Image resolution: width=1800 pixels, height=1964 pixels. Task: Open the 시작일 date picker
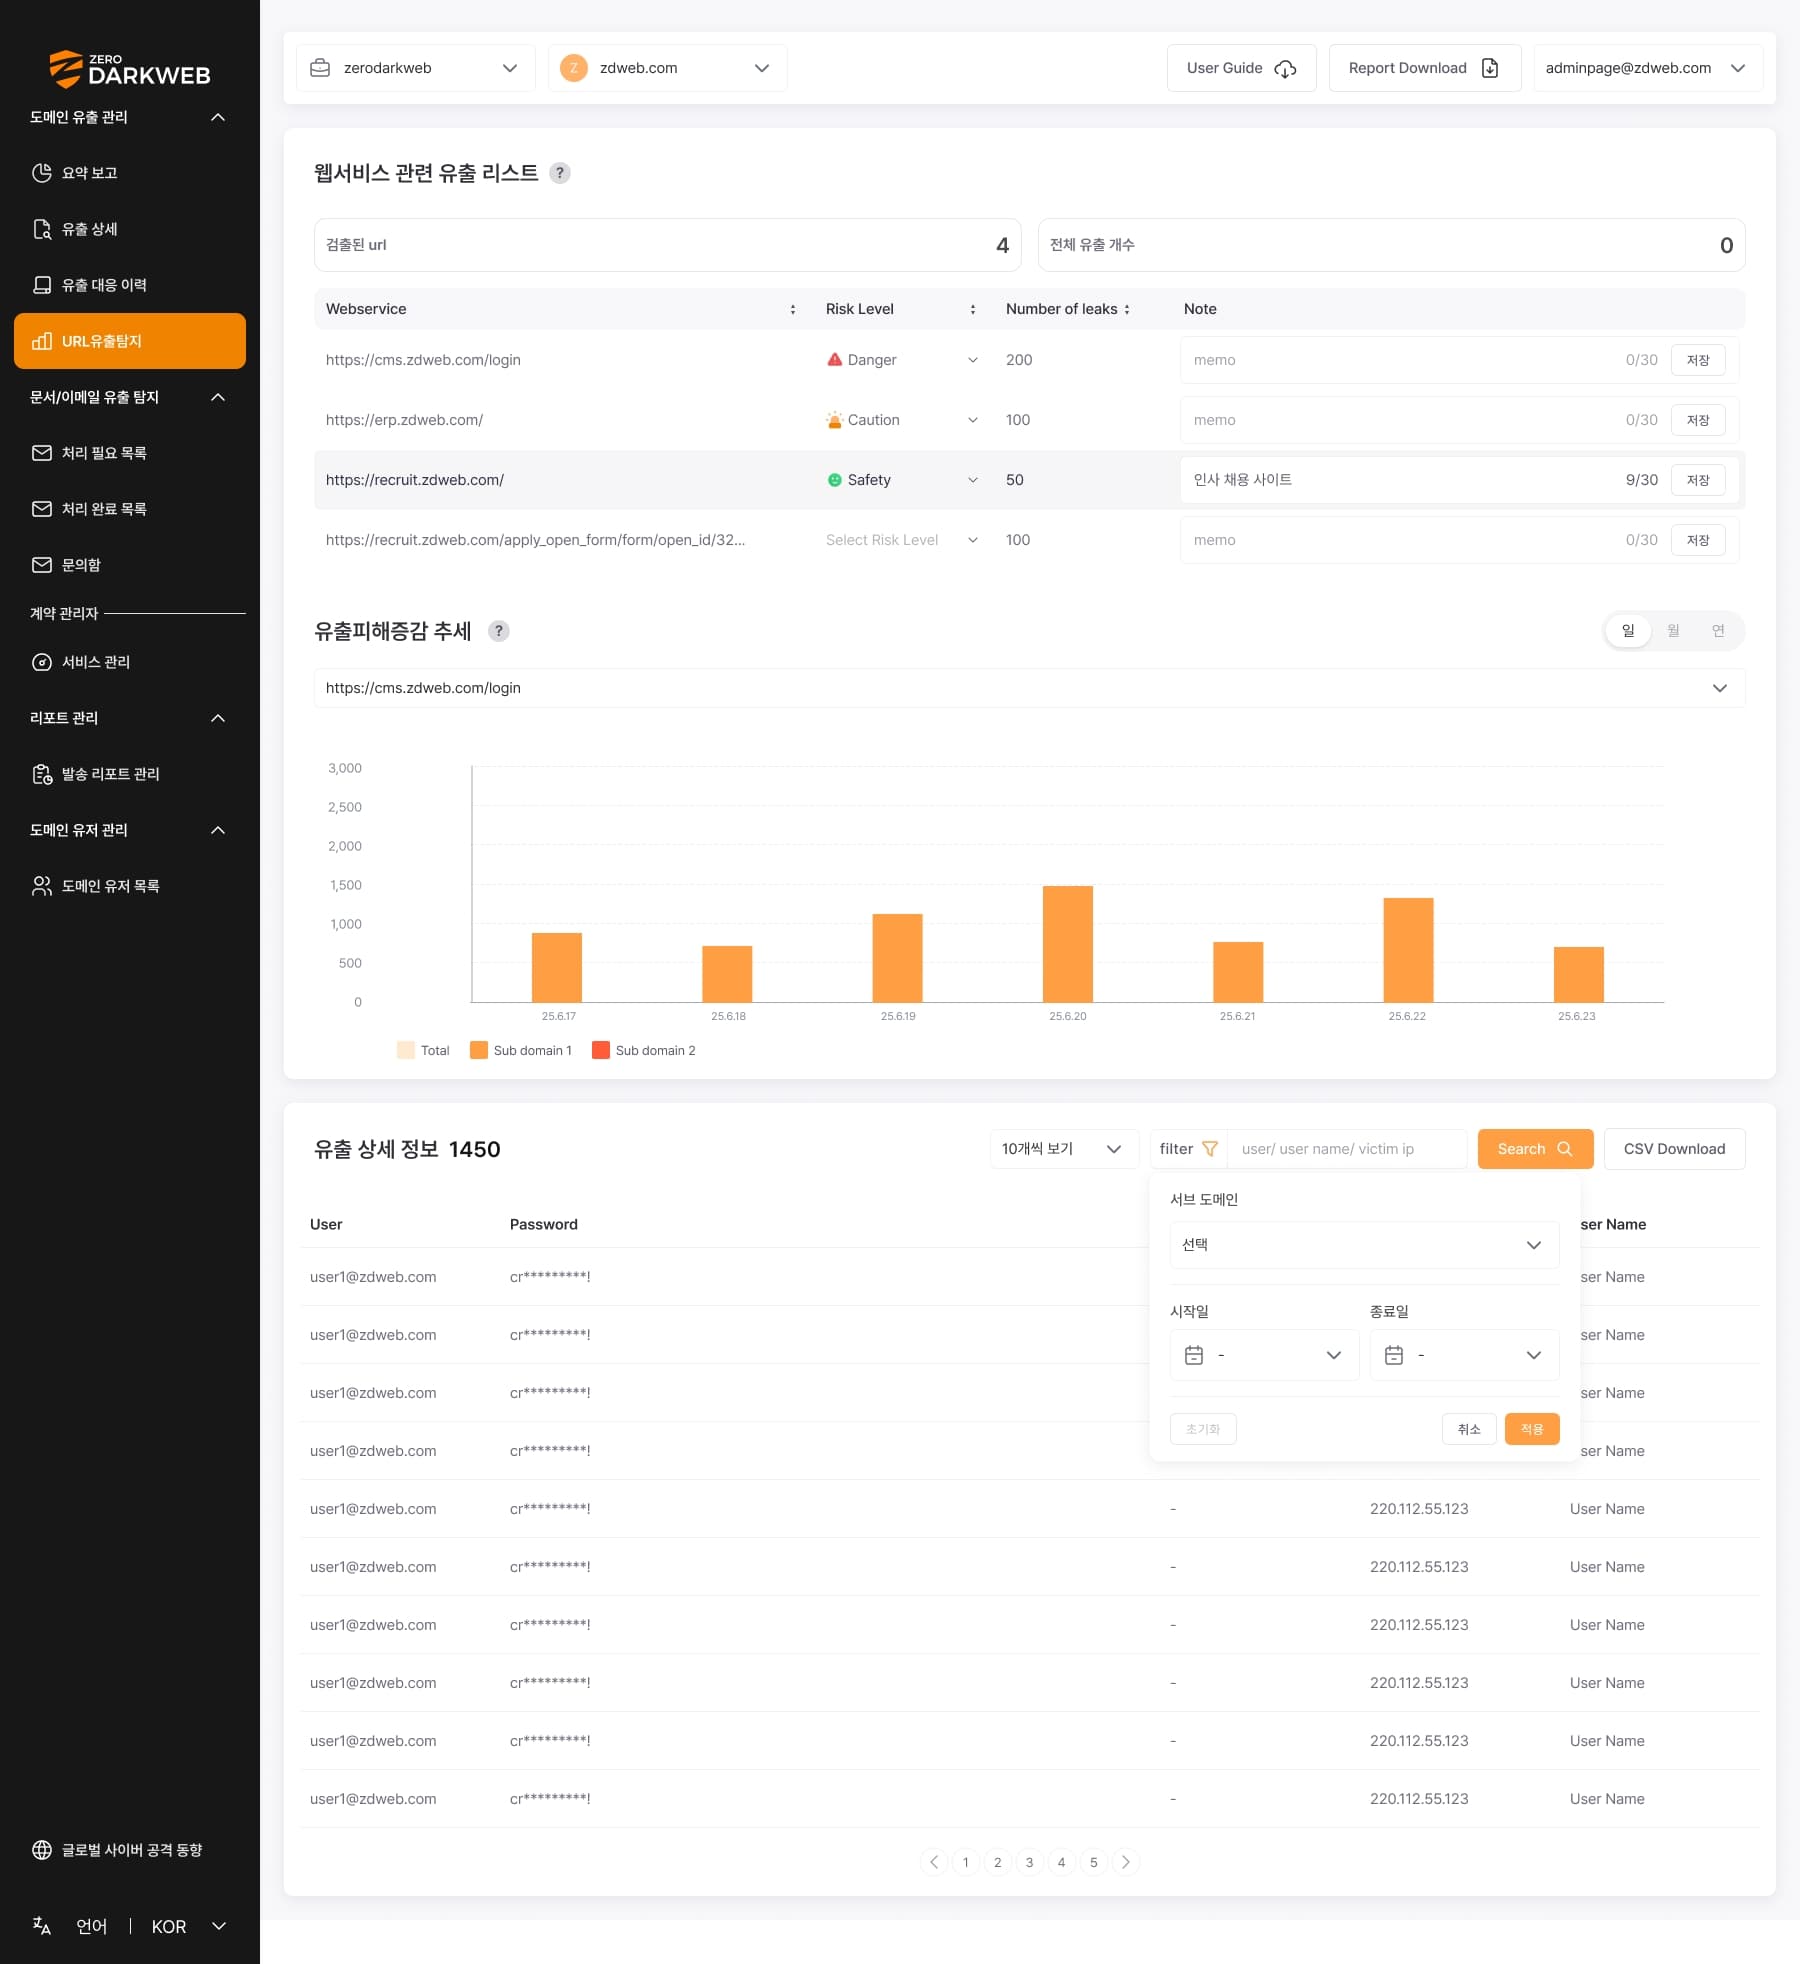click(x=1264, y=1355)
